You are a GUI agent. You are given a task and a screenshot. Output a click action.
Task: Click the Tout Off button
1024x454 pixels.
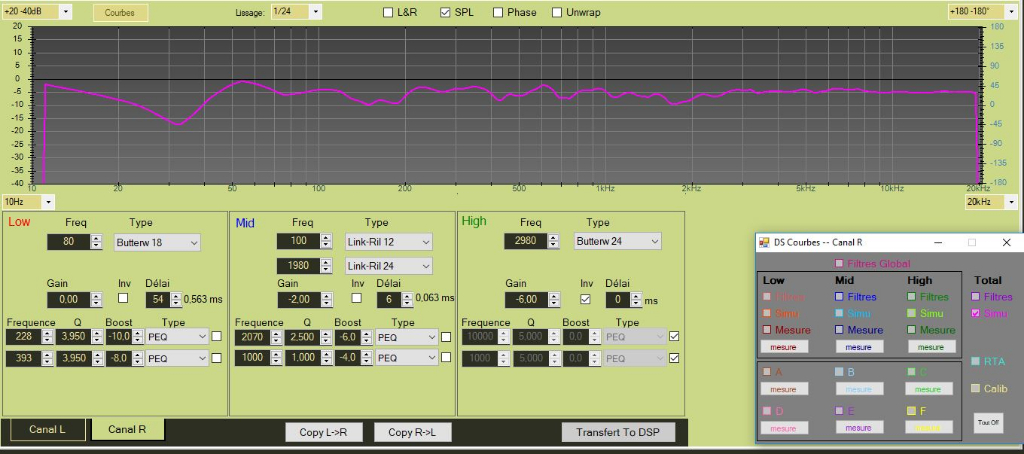click(x=988, y=423)
